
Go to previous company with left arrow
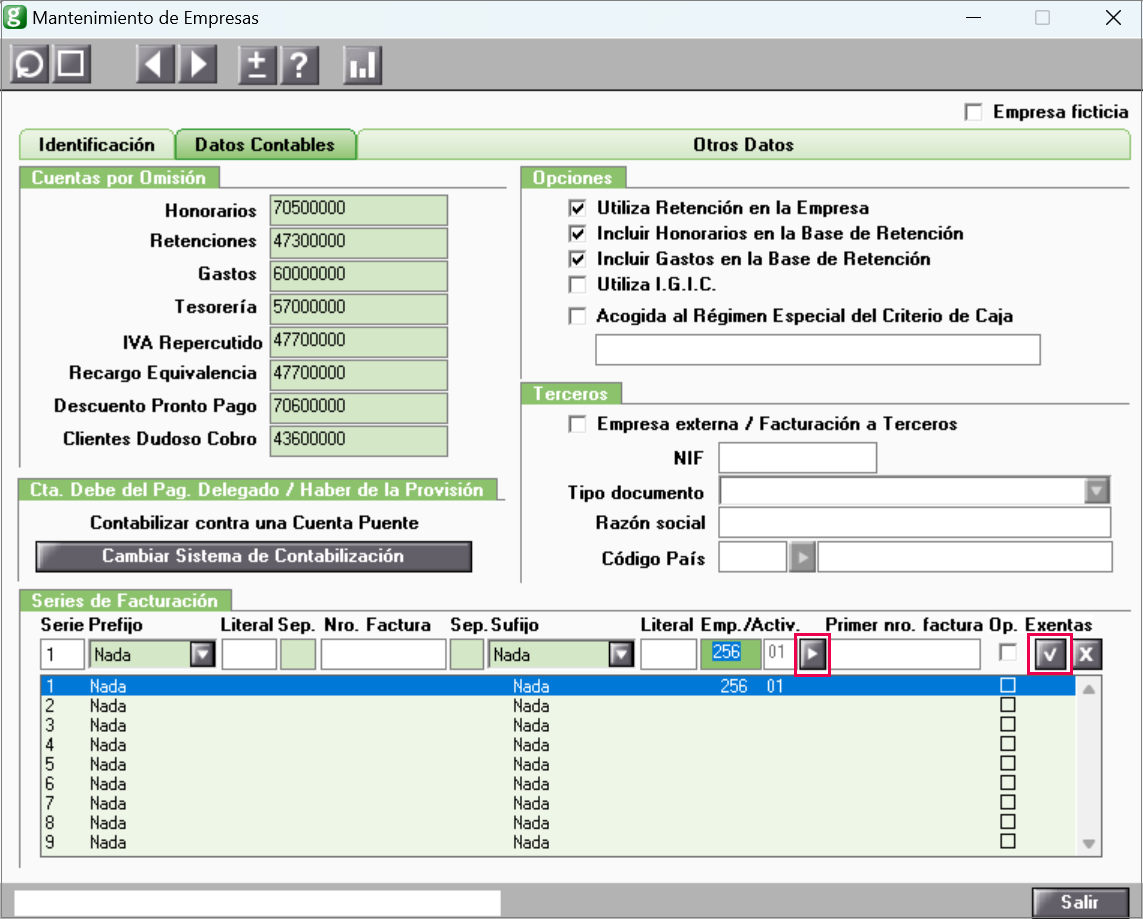(x=154, y=65)
